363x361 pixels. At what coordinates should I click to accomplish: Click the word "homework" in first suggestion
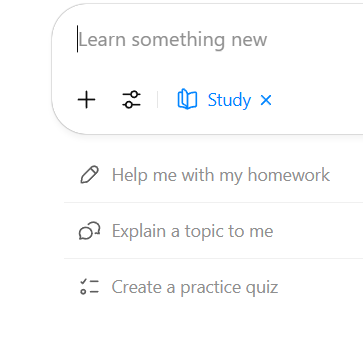point(289,174)
